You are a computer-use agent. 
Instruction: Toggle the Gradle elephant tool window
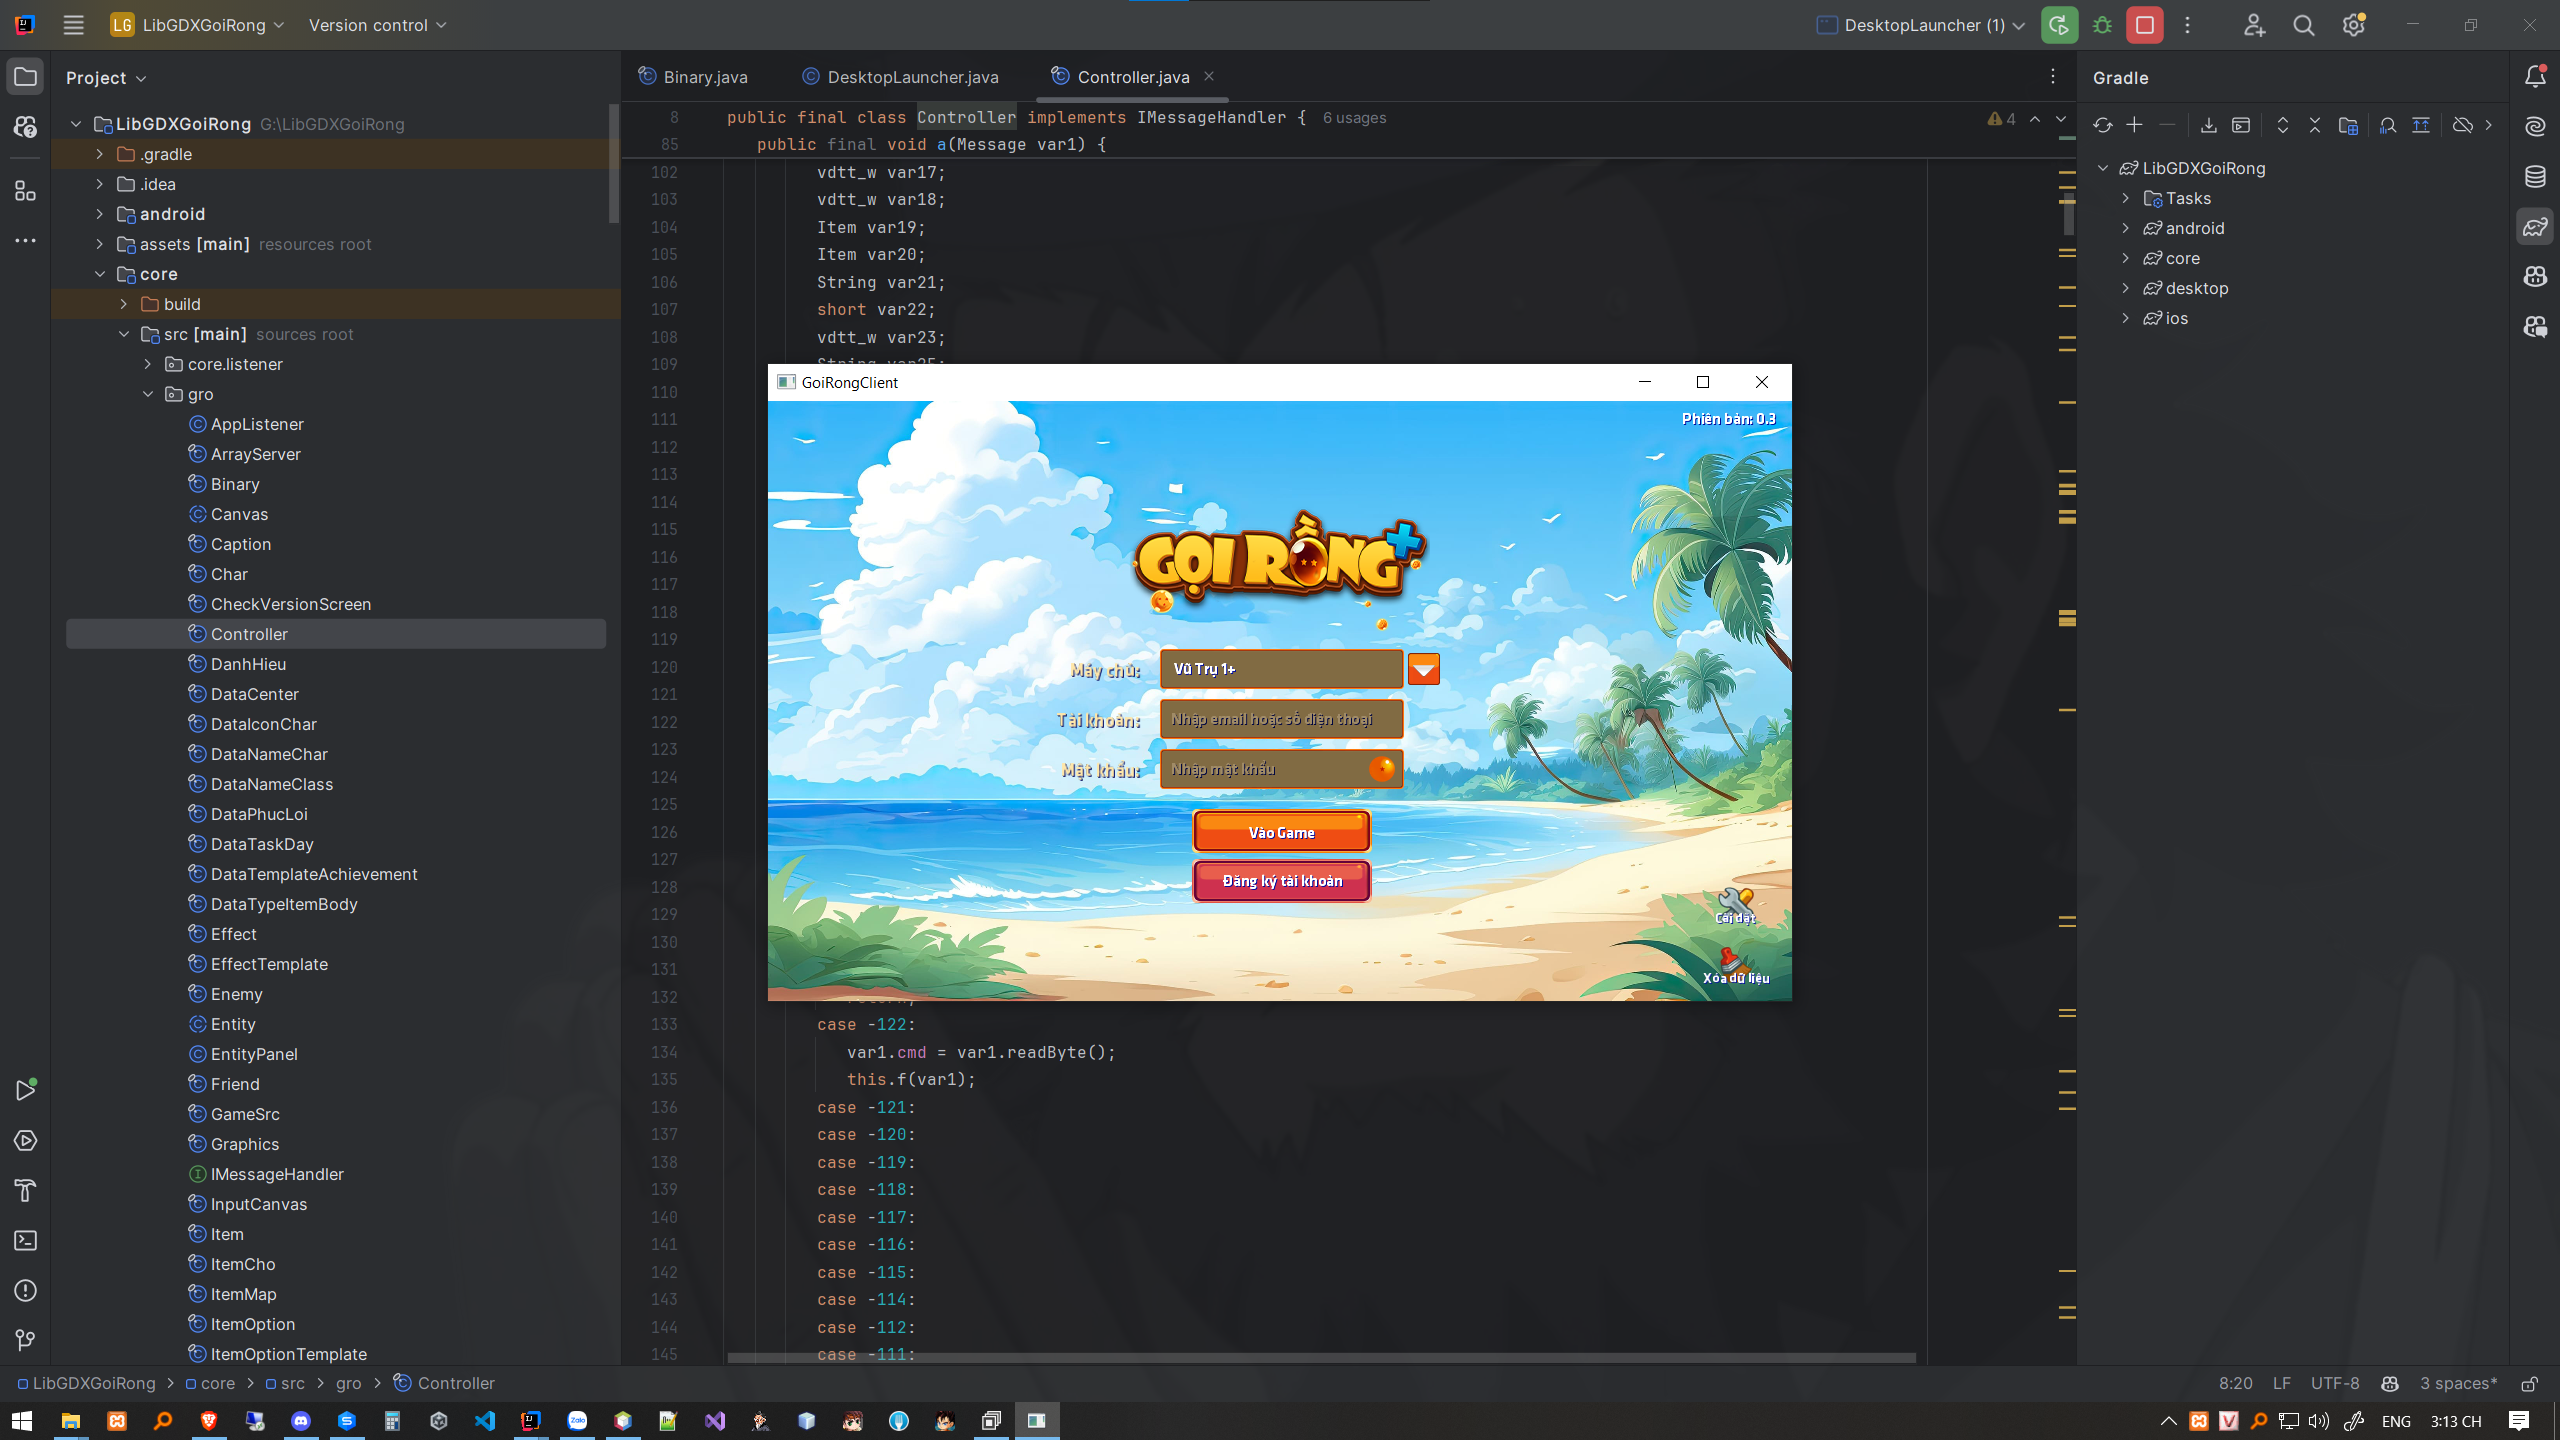pyautogui.click(x=2535, y=227)
